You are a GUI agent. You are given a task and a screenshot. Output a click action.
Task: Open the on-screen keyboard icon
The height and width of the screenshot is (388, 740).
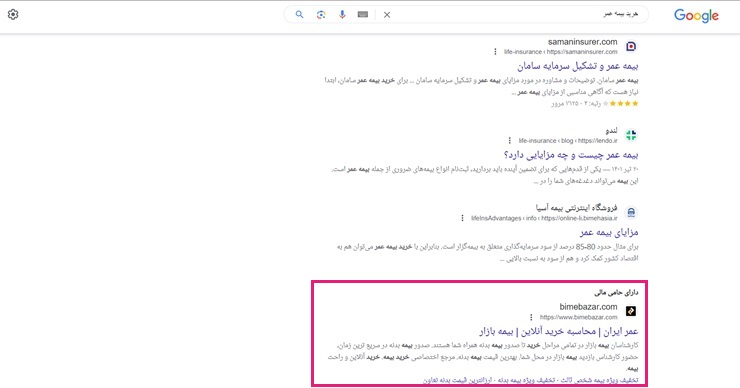(362, 15)
